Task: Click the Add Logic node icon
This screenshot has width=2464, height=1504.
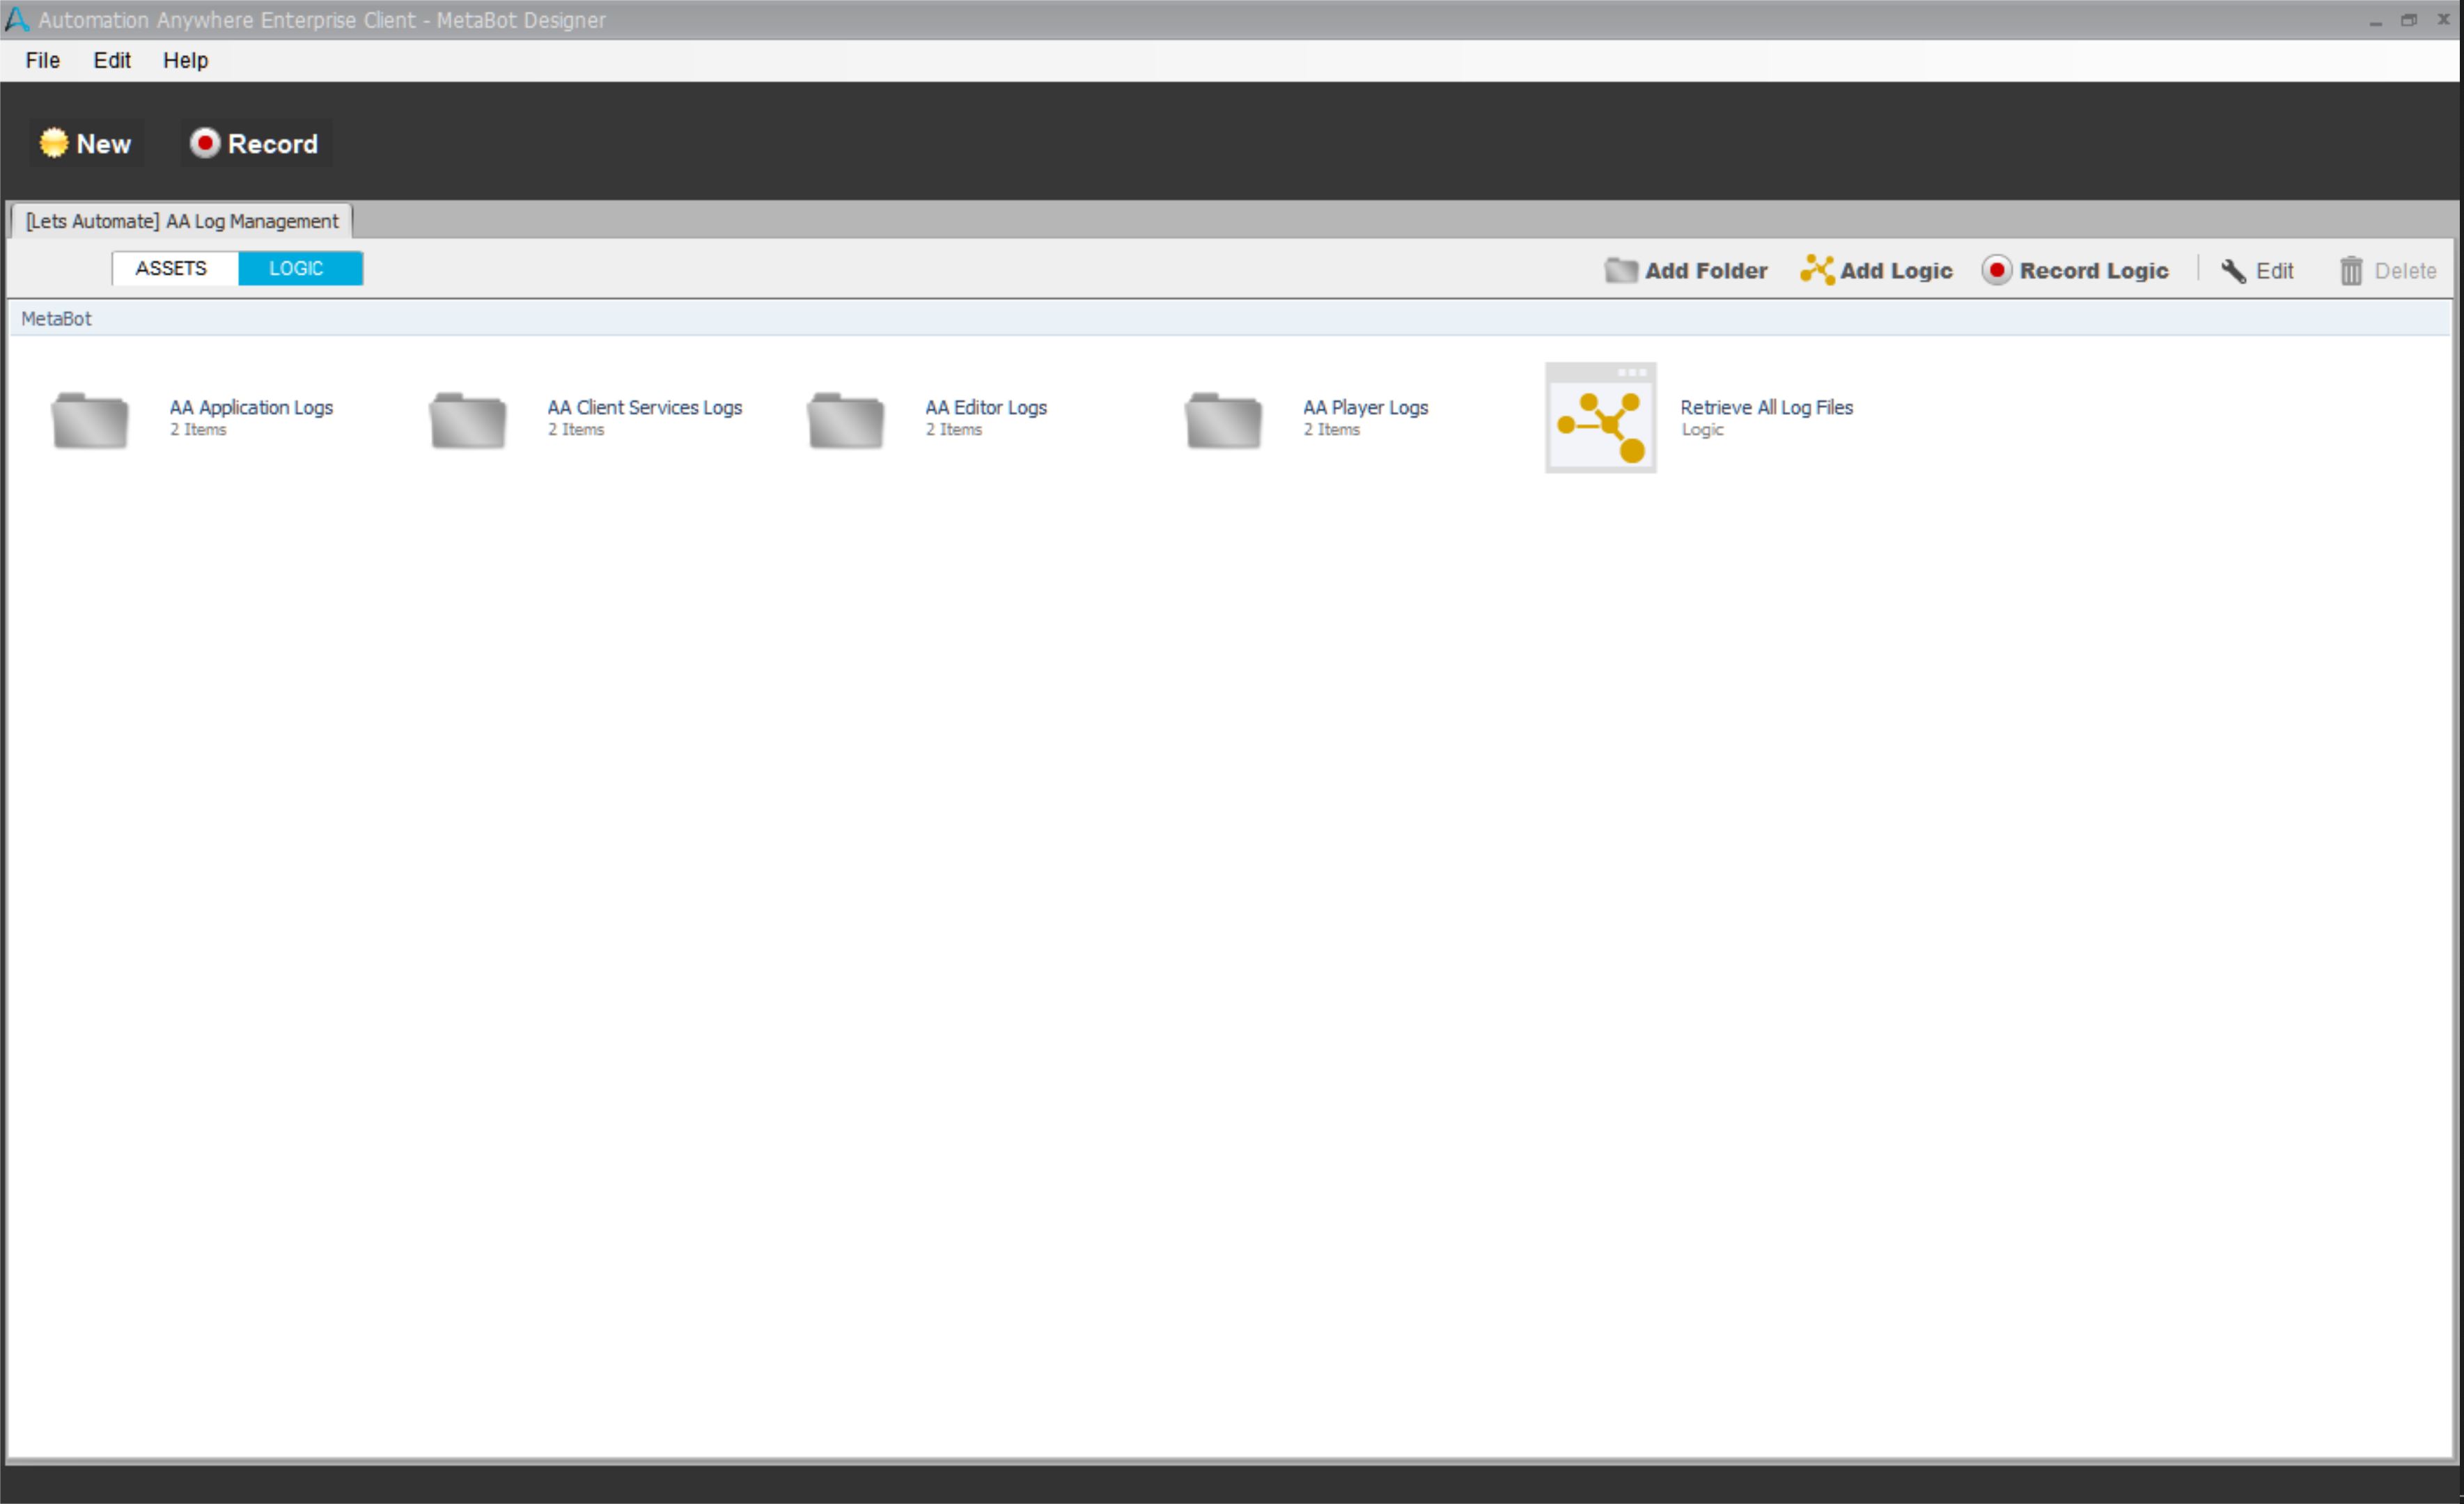Action: [x=1816, y=270]
